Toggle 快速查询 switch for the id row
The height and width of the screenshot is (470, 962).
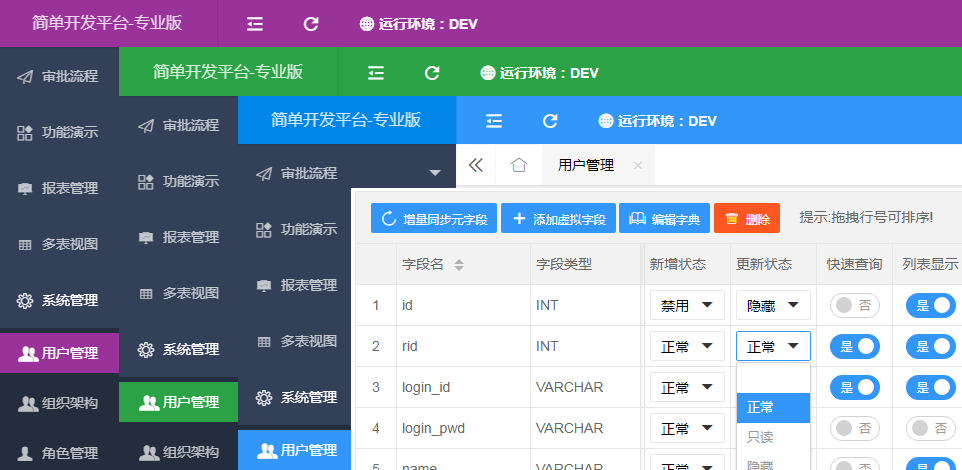854,305
